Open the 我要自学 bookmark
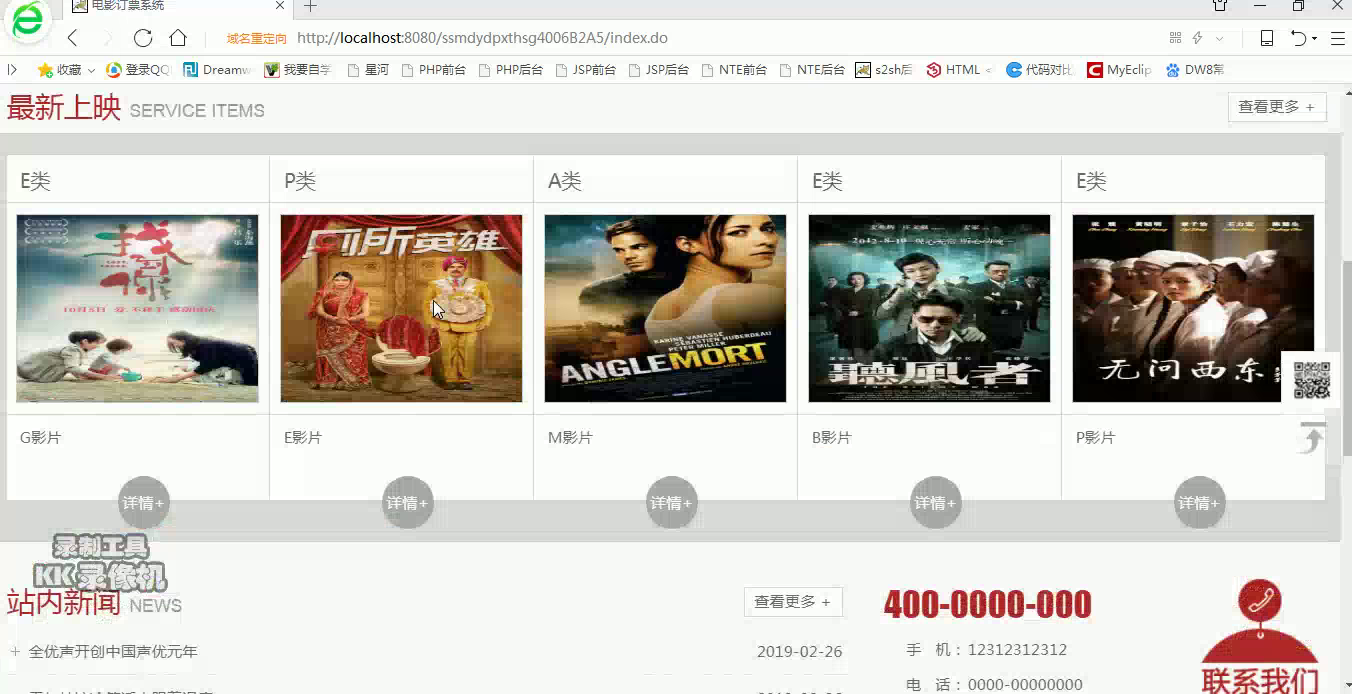1352x694 pixels. pos(298,70)
